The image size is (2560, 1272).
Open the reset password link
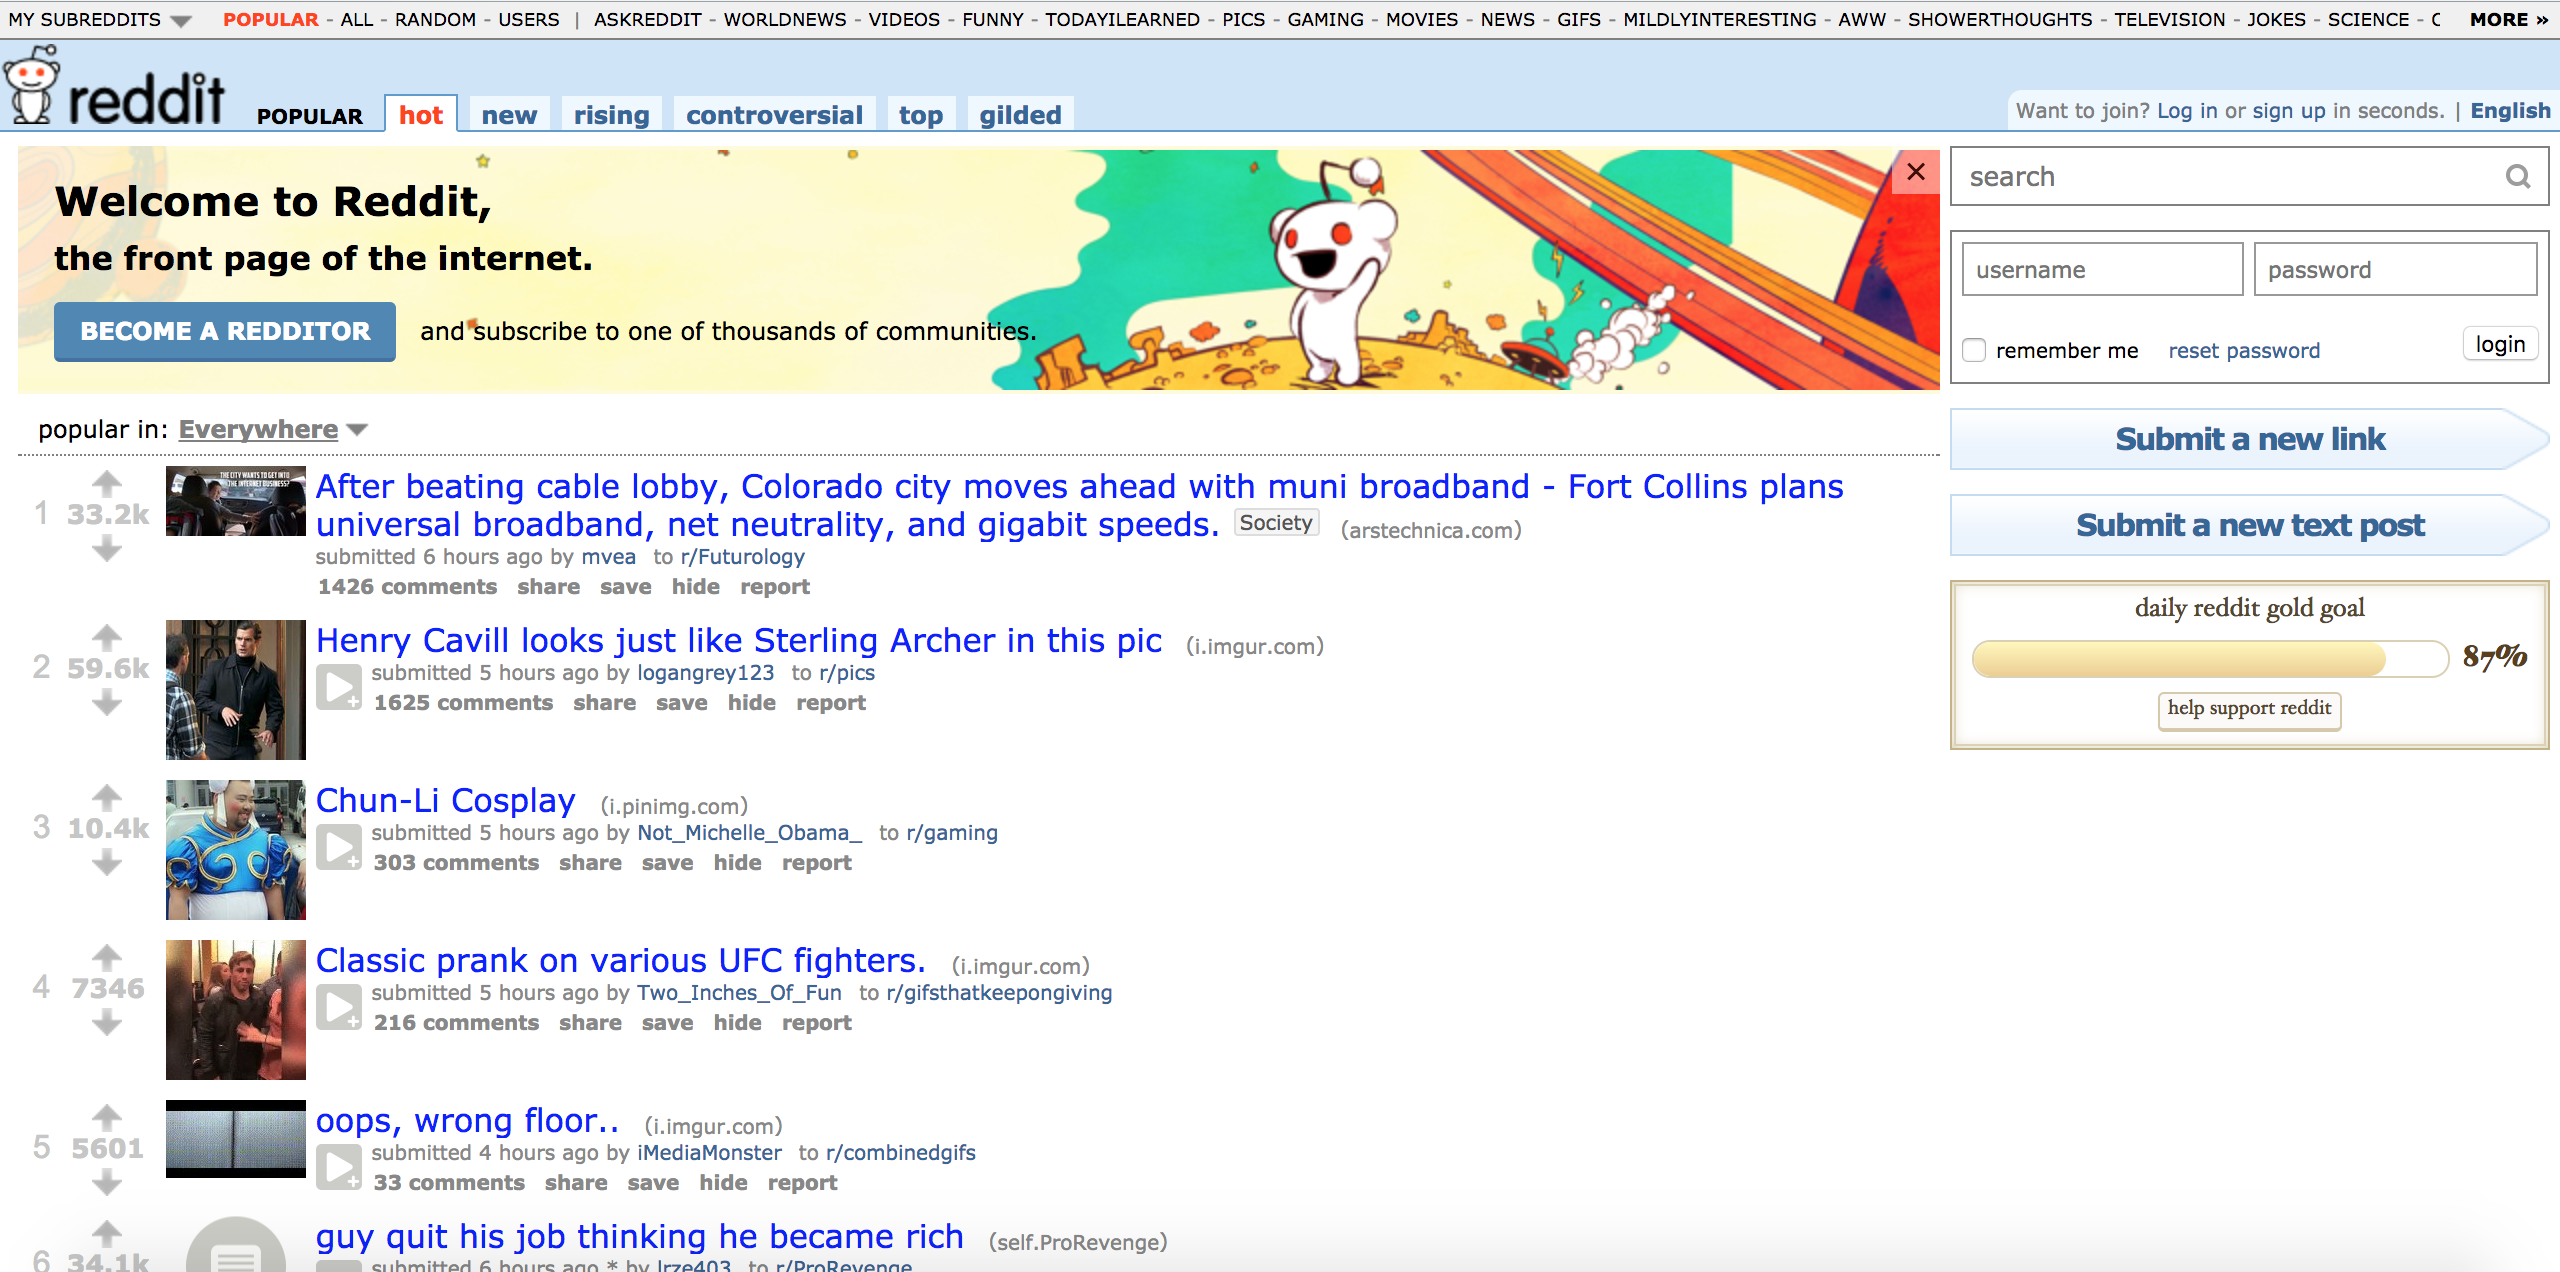point(2244,351)
